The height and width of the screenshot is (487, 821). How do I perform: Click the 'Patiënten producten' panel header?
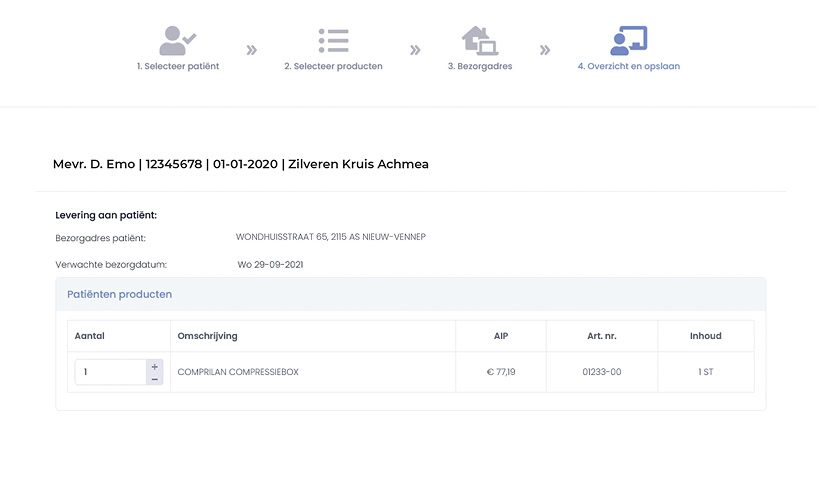(x=119, y=294)
